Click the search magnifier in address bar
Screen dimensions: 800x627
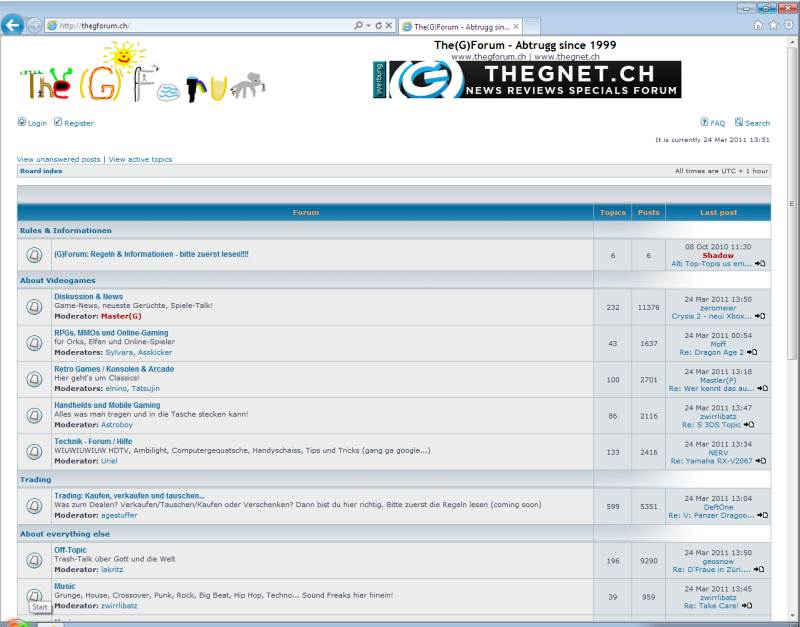(x=358, y=26)
